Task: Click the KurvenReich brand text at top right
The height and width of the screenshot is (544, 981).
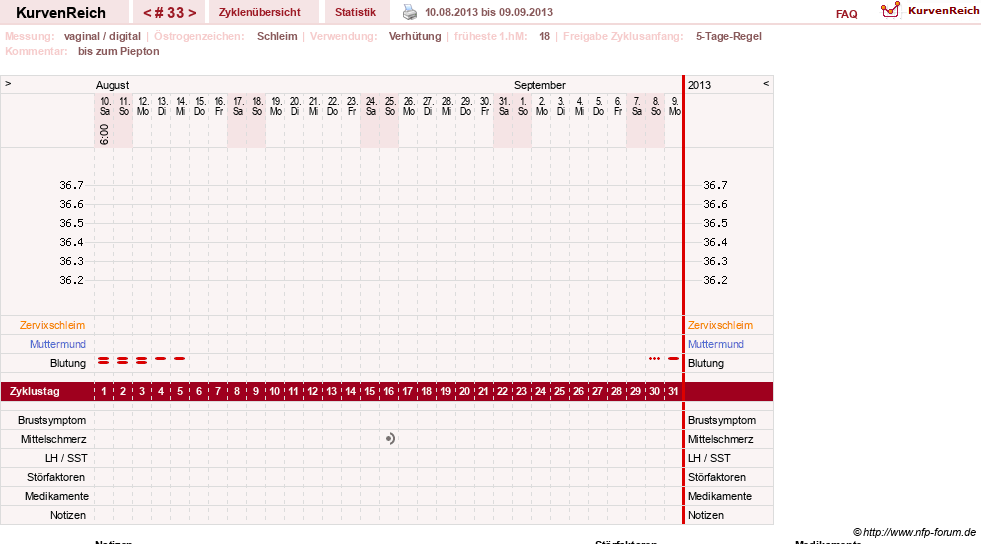Action: (x=943, y=11)
